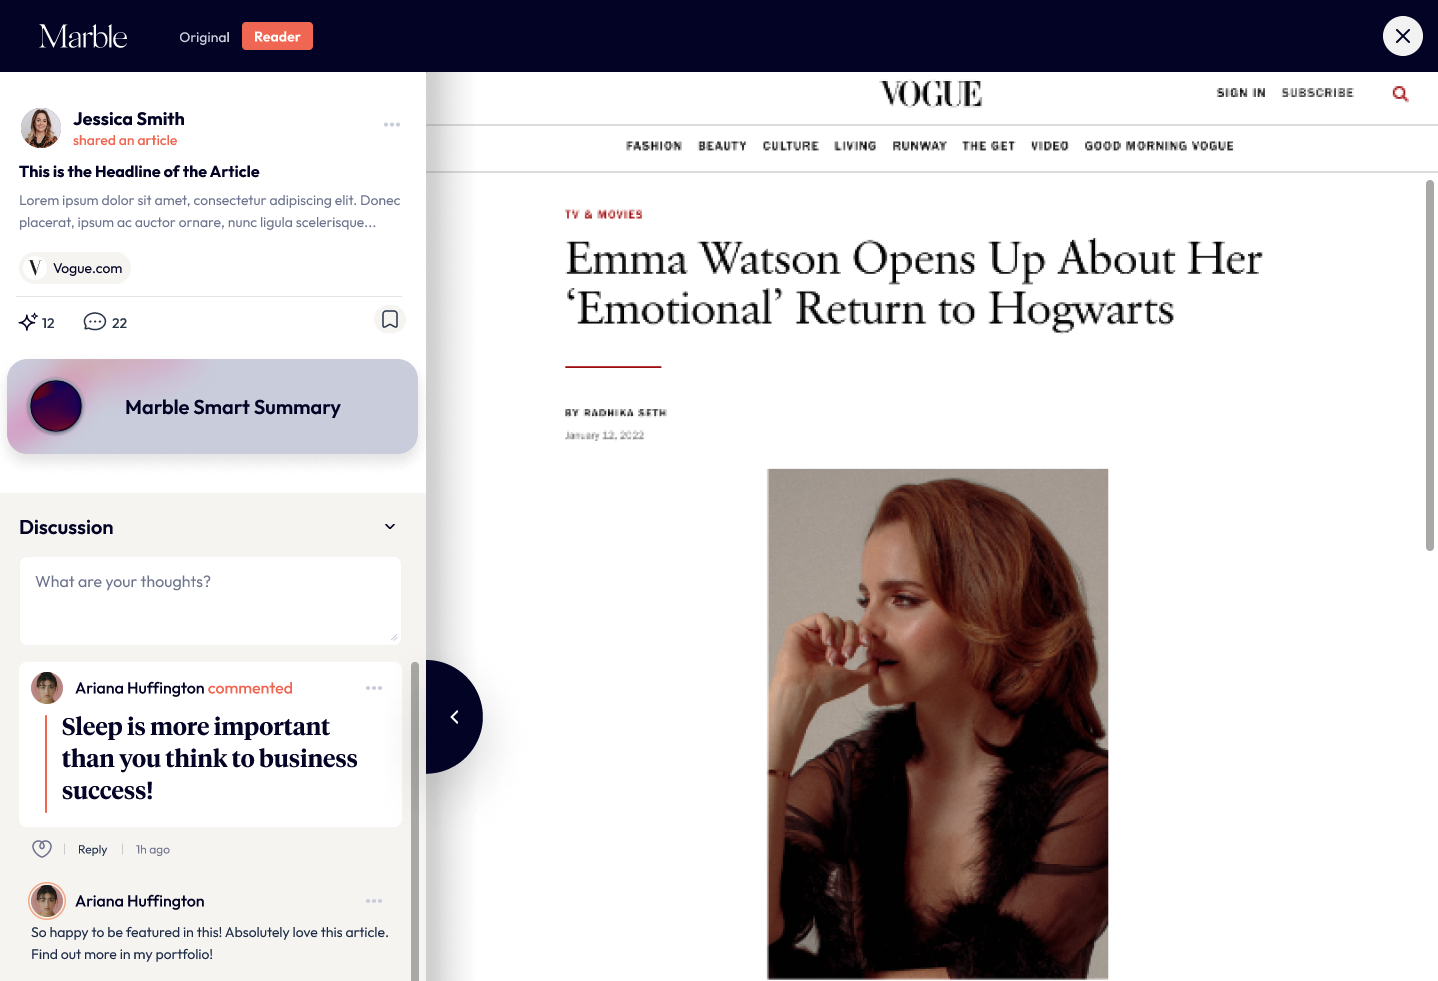
Task: Click Ariana Huffington avatar on quoted comment
Action: coord(47,688)
